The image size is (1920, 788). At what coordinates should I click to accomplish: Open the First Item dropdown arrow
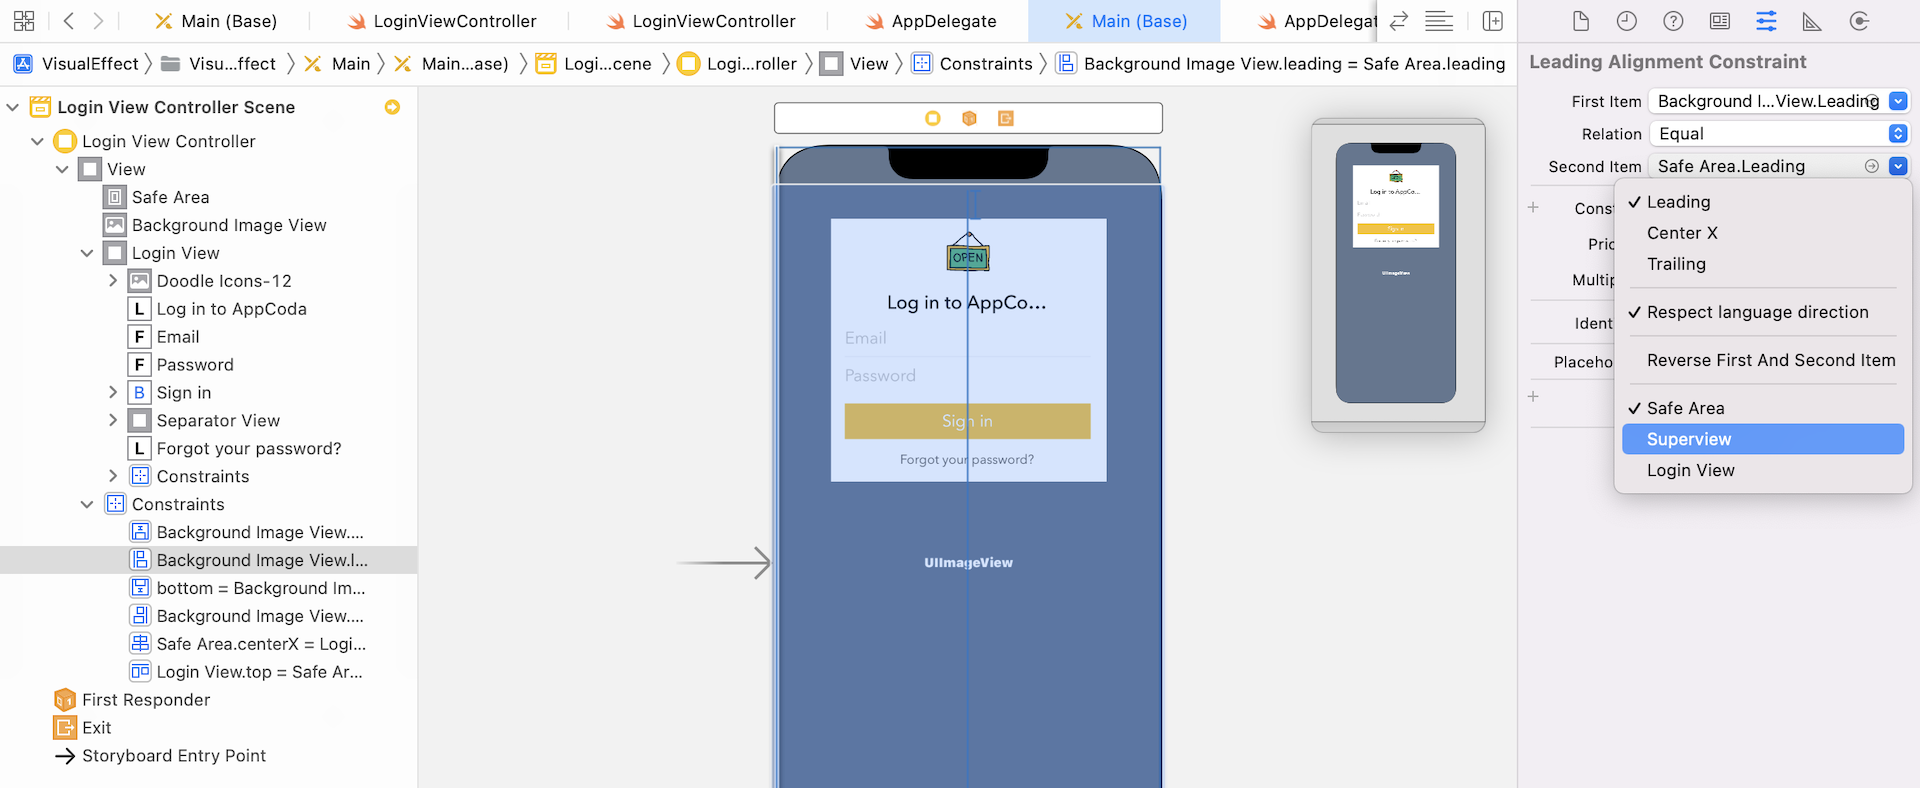tap(1897, 101)
